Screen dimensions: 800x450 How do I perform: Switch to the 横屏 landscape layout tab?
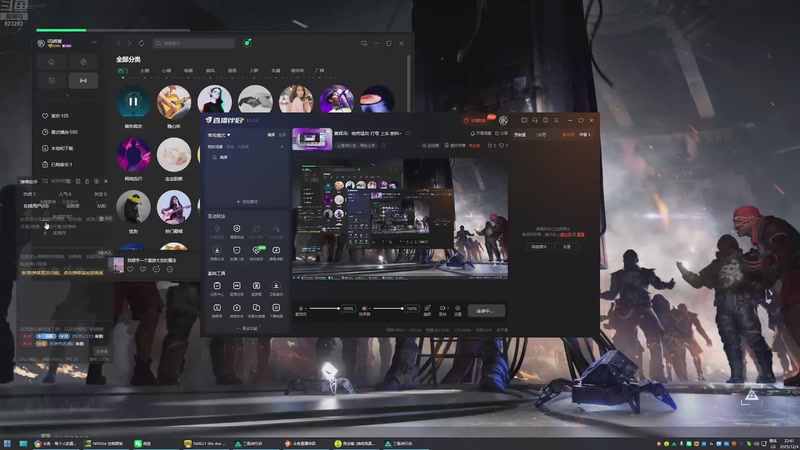coord(271,135)
